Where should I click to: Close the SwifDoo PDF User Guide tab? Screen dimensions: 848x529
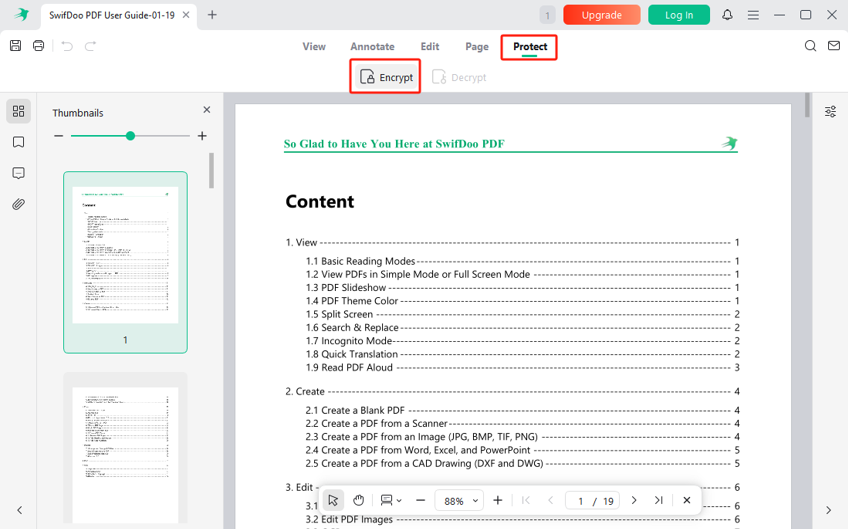point(186,15)
